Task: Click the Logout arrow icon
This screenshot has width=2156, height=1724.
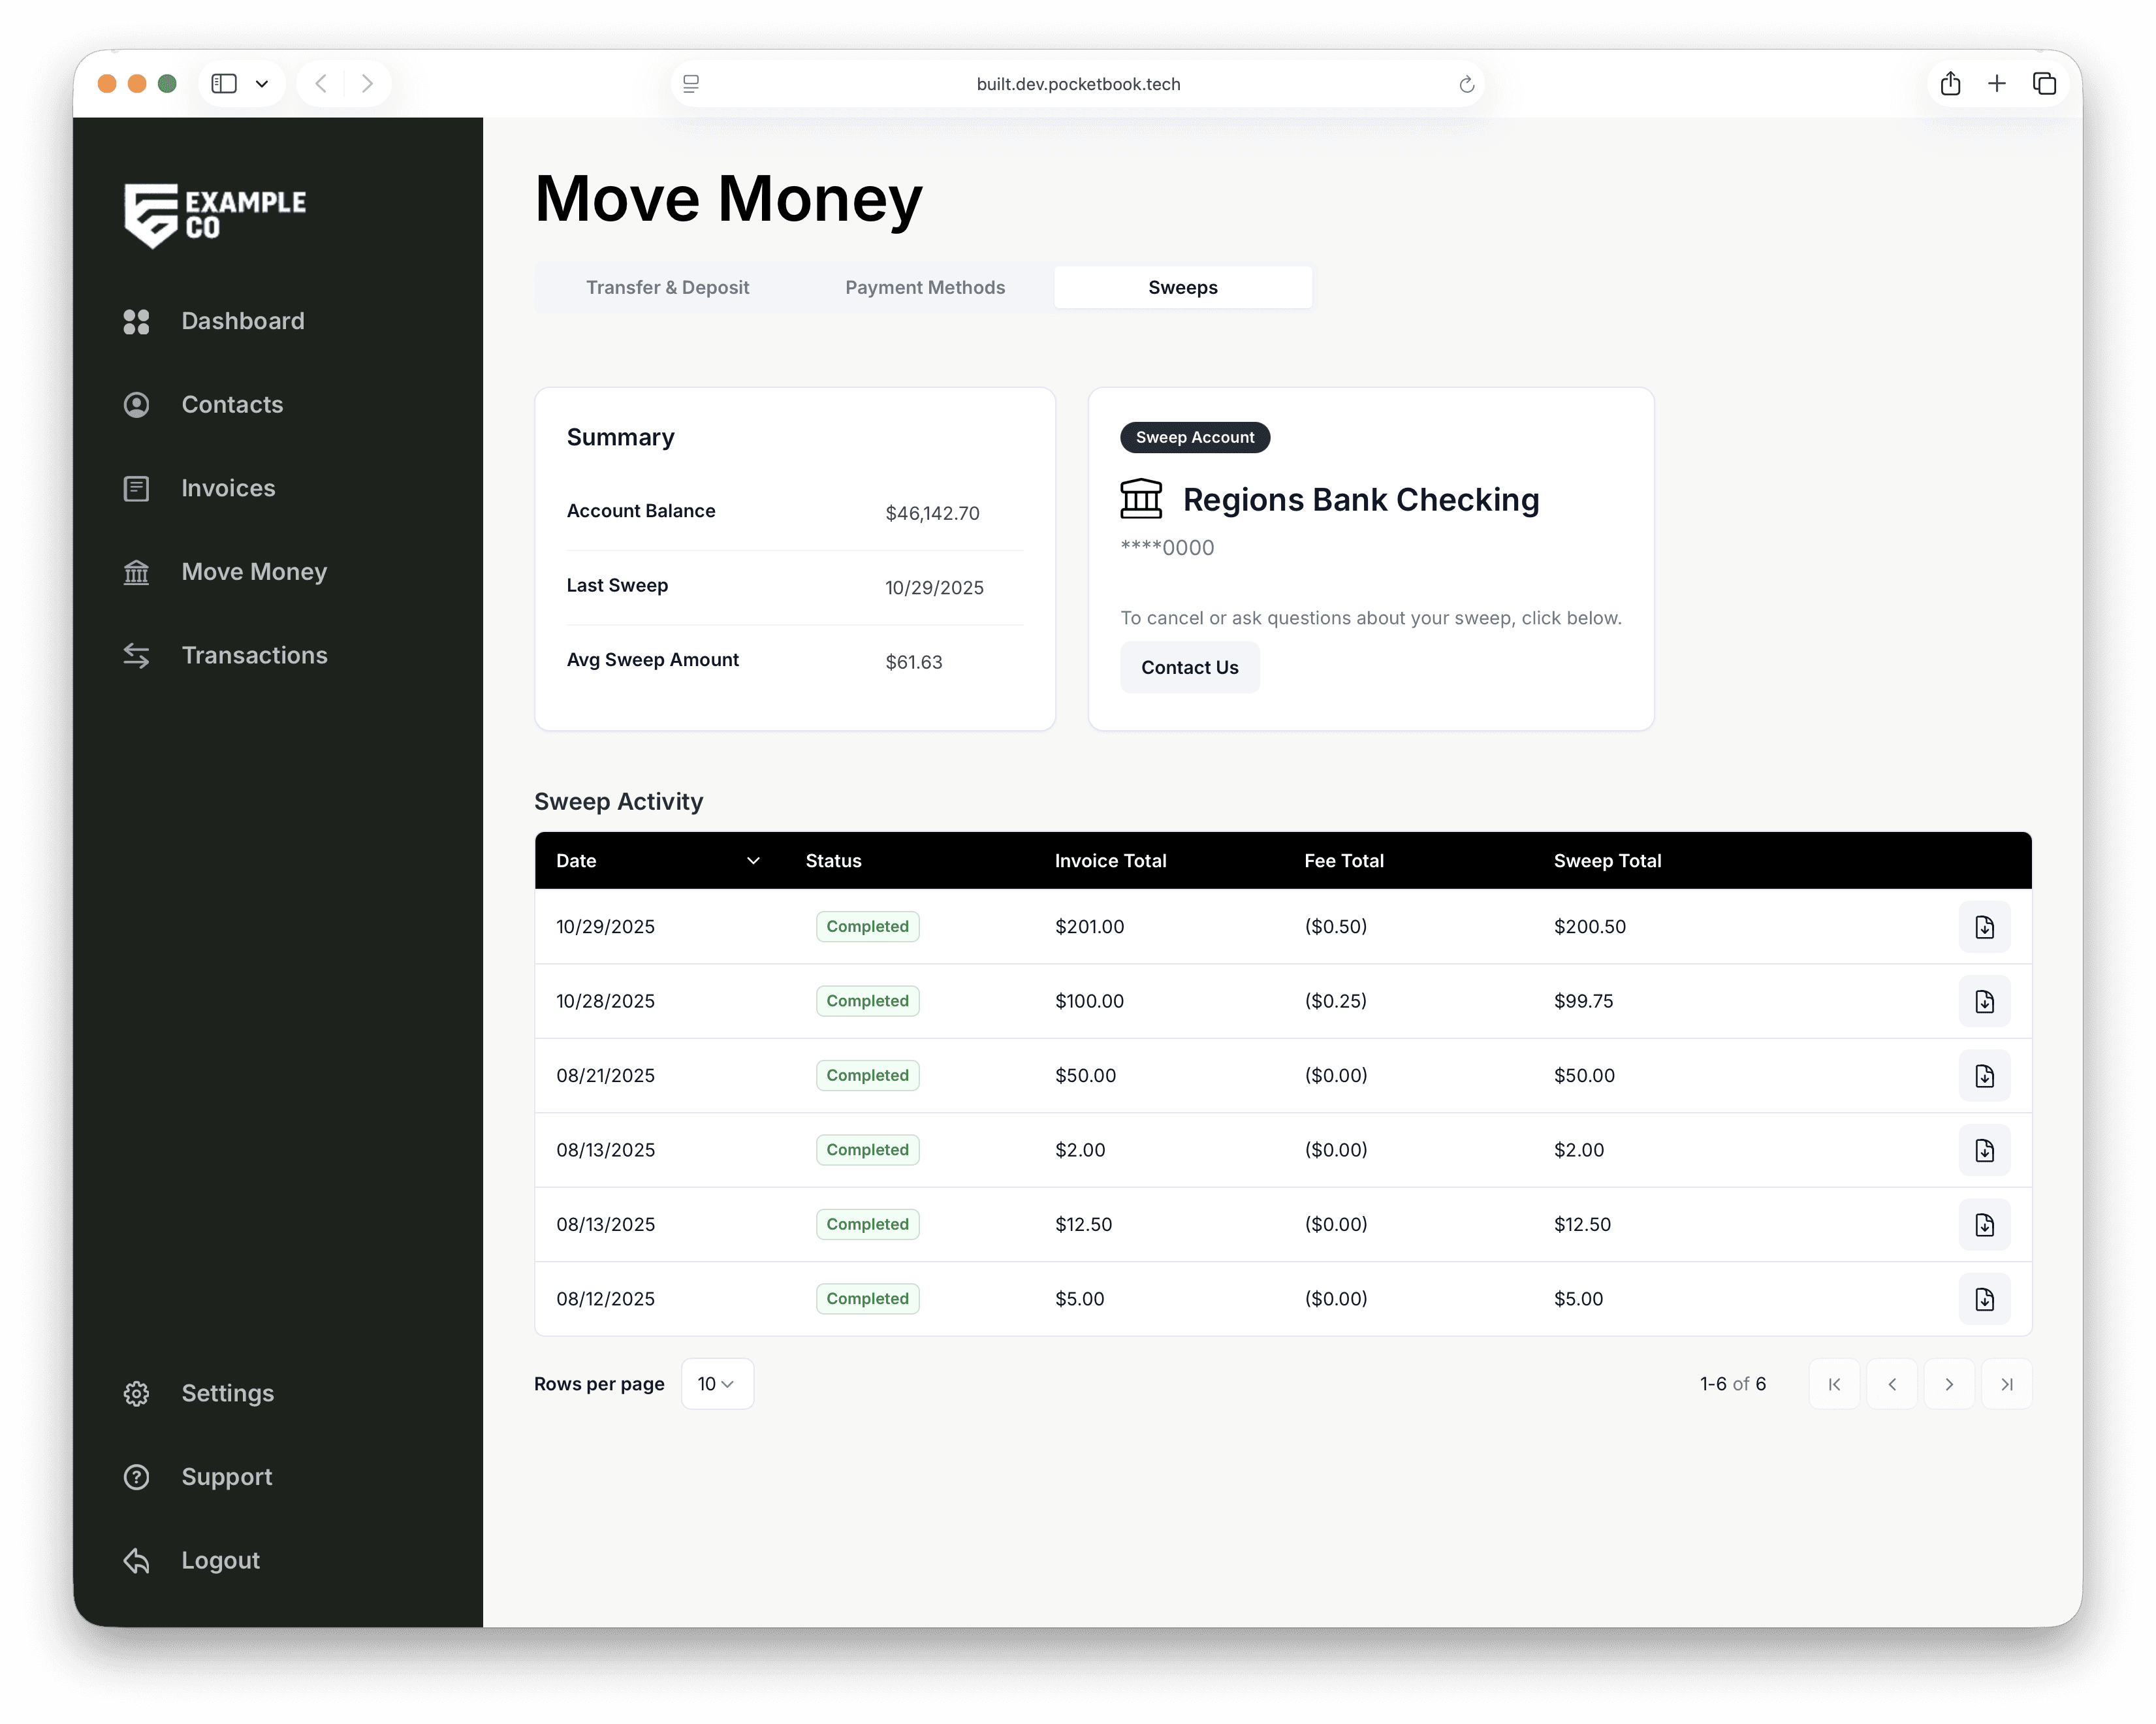Action: [136, 1561]
